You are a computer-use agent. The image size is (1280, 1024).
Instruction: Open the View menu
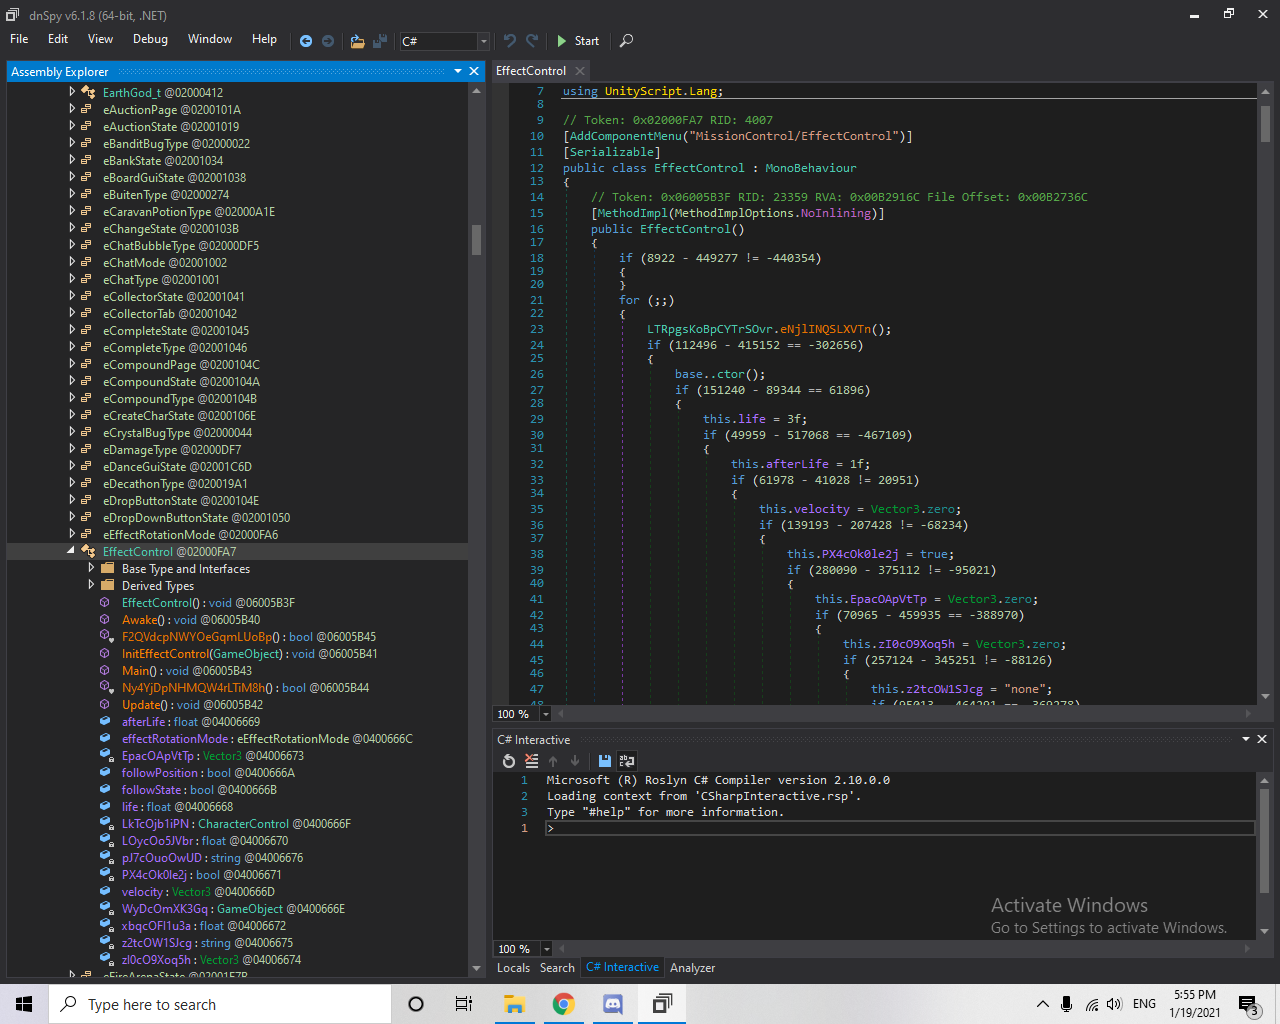pyautogui.click(x=100, y=39)
